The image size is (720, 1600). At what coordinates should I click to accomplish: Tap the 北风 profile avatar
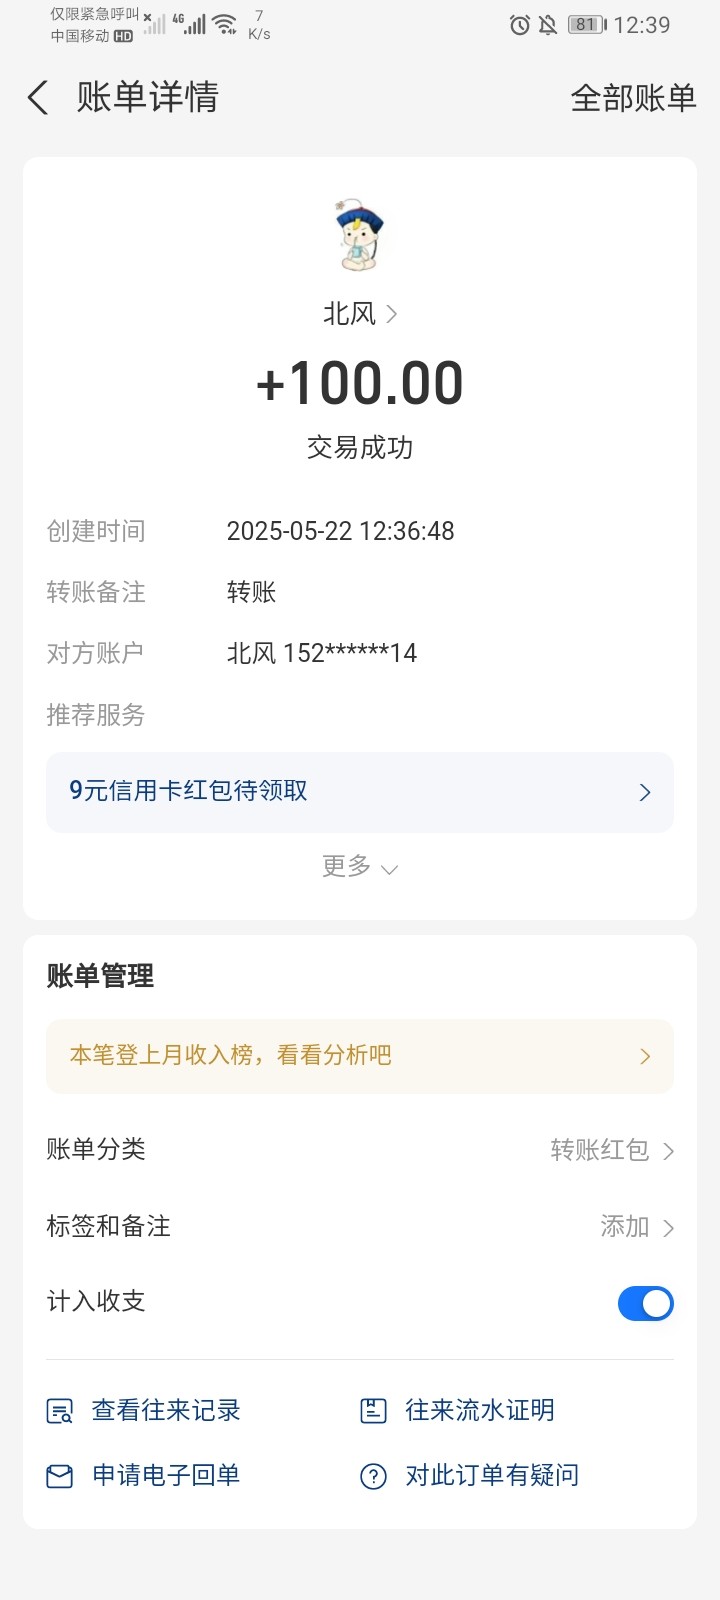point(359,236)
